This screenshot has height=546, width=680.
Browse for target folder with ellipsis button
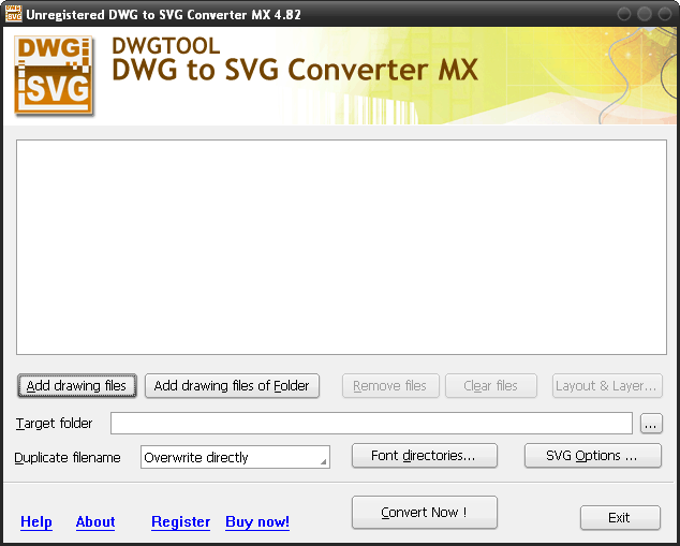coord(651,424)
